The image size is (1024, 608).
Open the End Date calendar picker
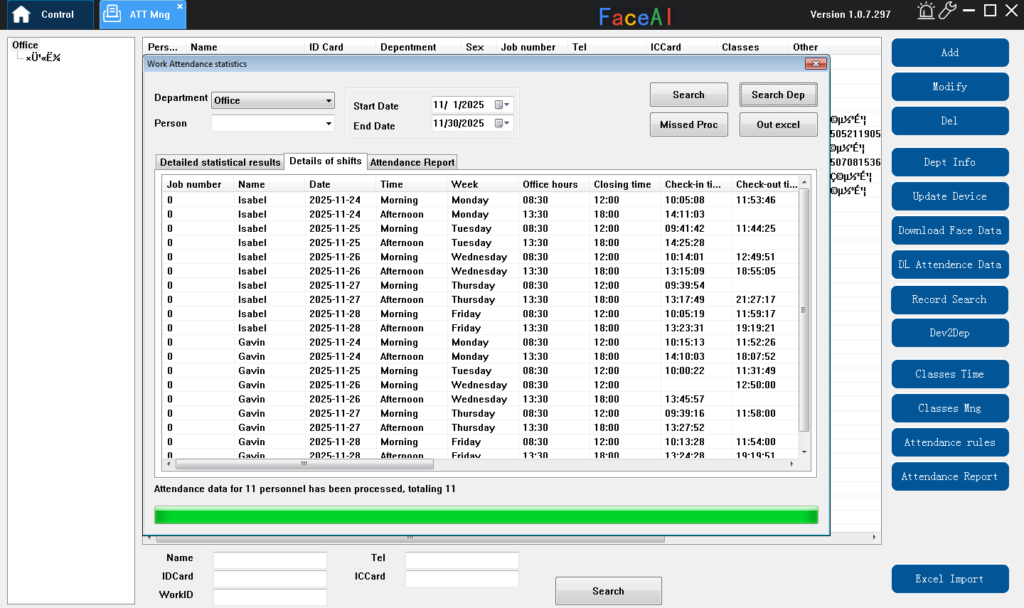(502, 123)
